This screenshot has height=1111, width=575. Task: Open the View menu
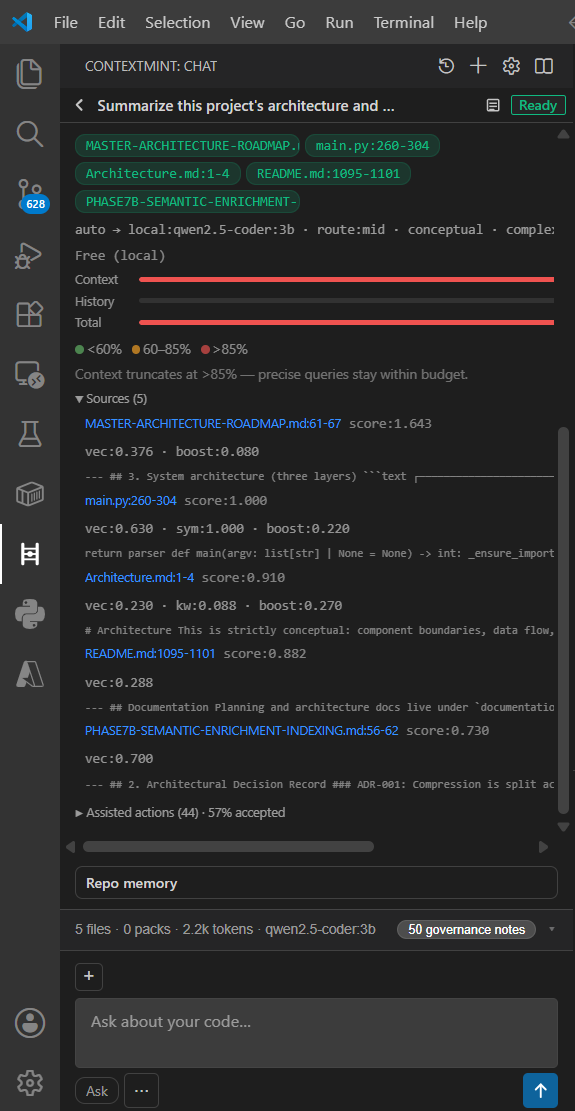pyautogui.click(x=247, y=23)
